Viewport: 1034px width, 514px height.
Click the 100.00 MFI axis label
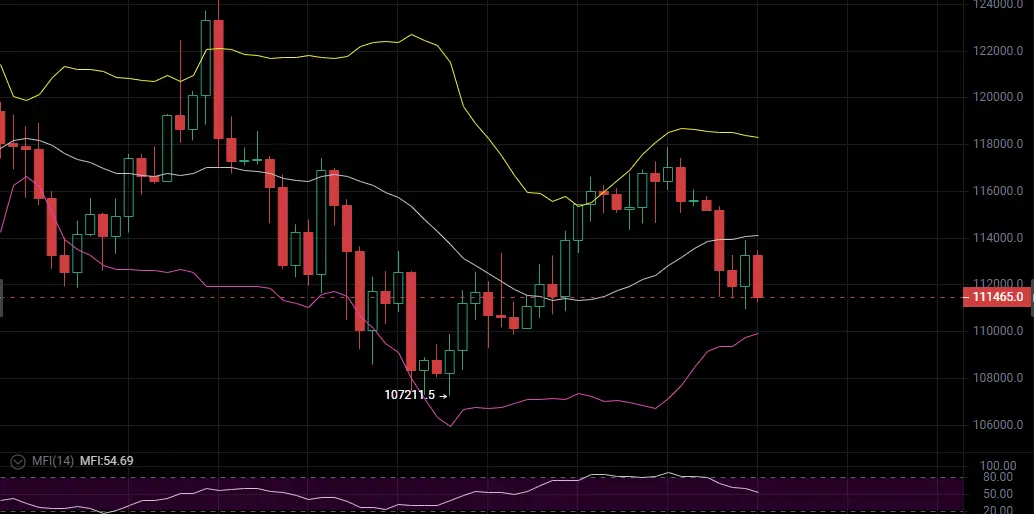(x=998, y=466)
